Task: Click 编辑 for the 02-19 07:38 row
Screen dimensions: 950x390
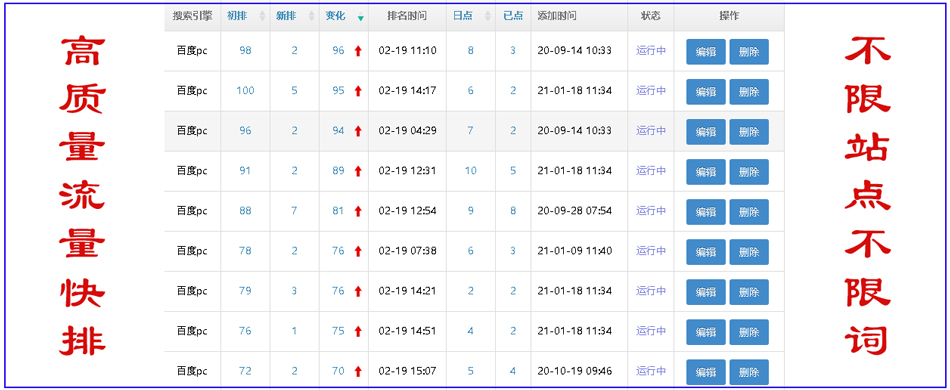Action: point(706,251)
